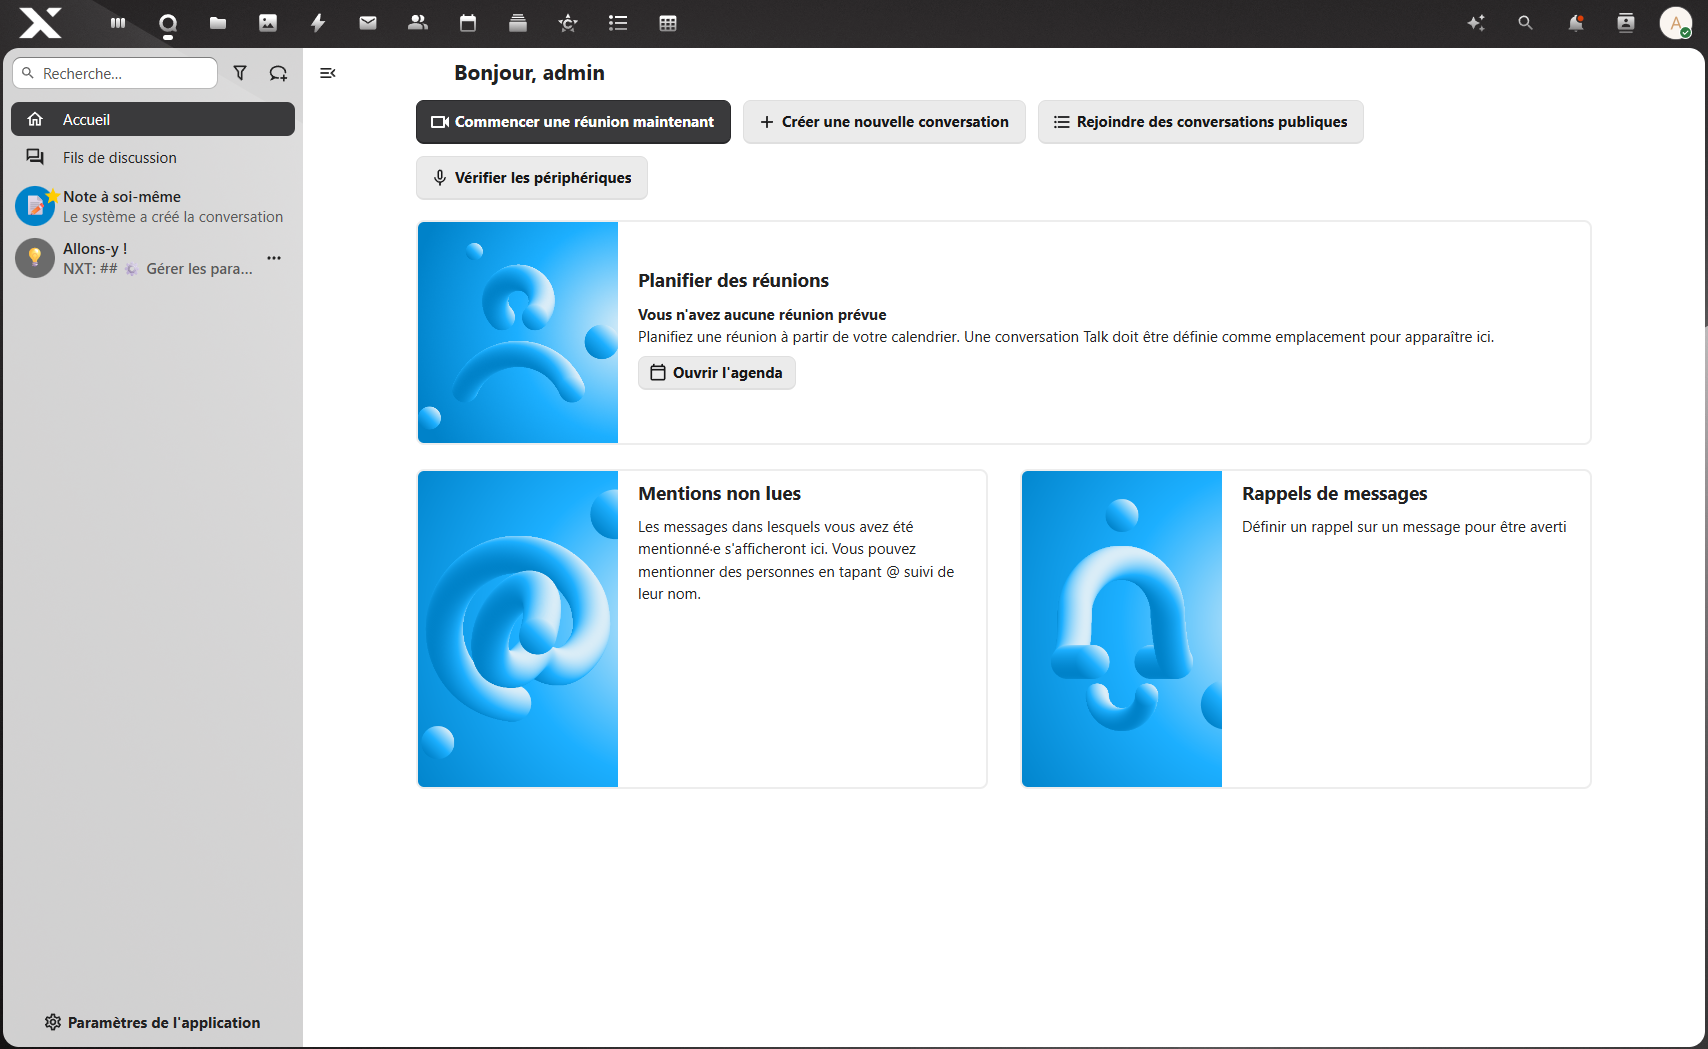The width and height of the screenshot is (1708, 1049).
Task: Open the admin avatar user menu
Action: tap(1676, 23)
